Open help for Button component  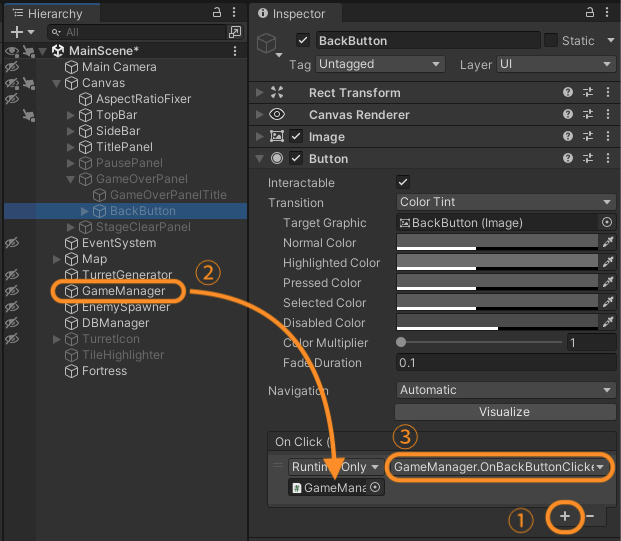568,158
